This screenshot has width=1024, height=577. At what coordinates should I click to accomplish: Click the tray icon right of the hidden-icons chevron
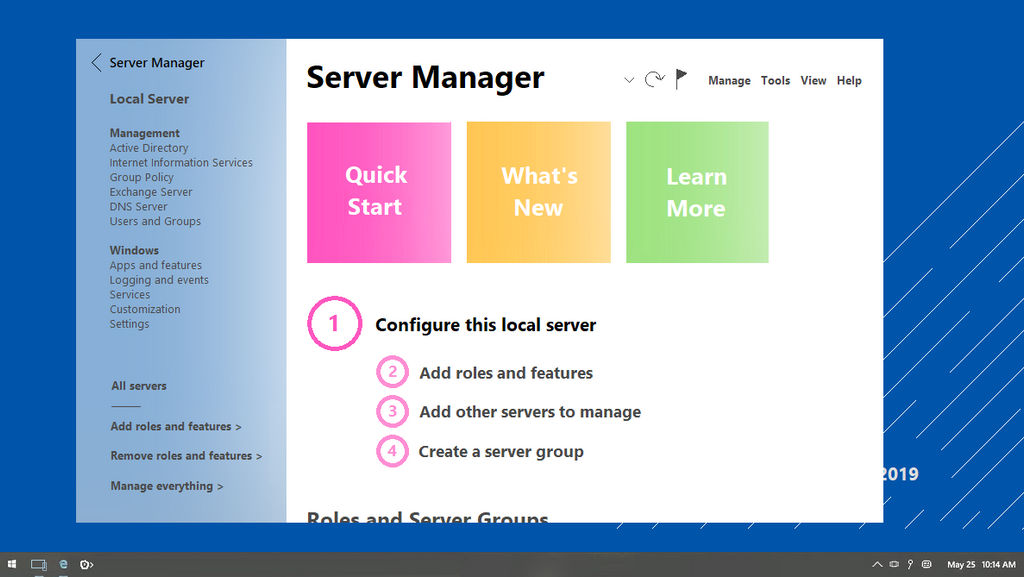click(894, 564)
